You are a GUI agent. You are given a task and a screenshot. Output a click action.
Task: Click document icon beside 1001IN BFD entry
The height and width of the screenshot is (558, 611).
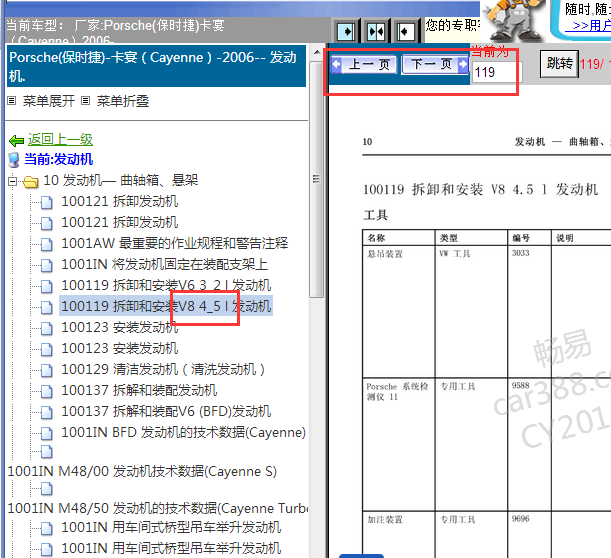(x=47, y=433)
